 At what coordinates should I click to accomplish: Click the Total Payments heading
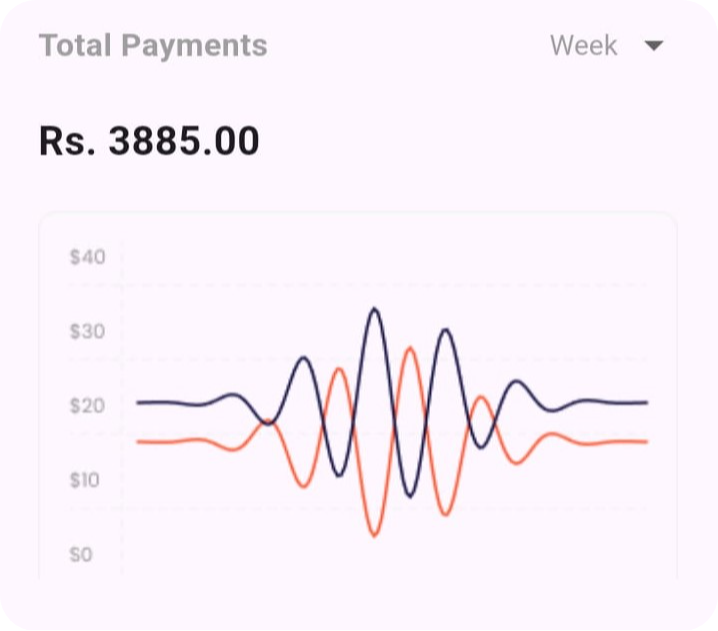[x=153, y=46]
